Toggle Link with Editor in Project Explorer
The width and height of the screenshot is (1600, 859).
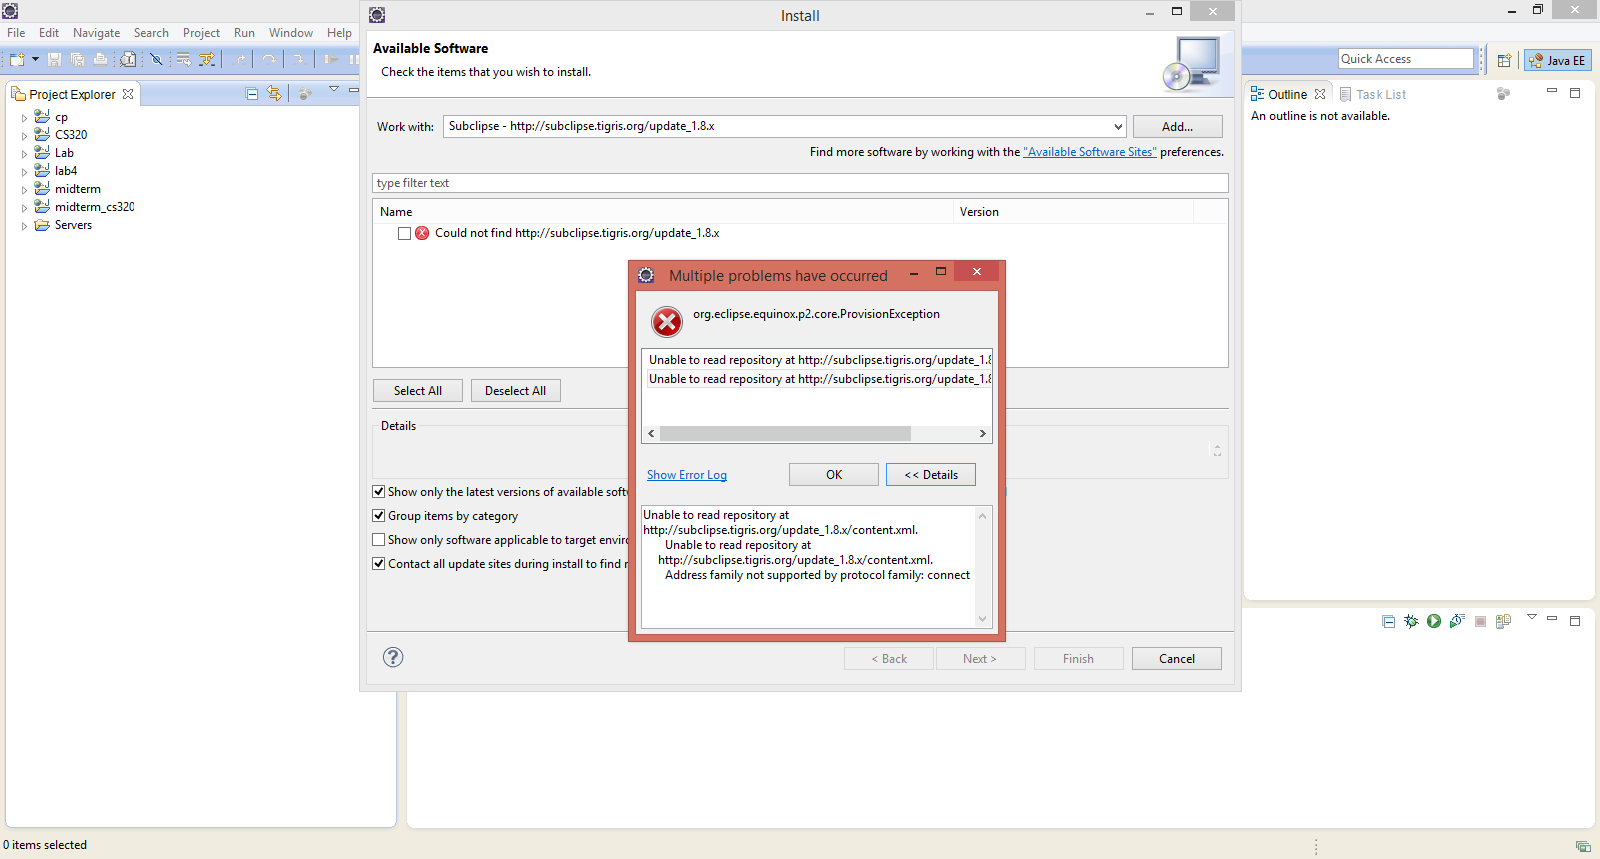click(x=274, y=94)
